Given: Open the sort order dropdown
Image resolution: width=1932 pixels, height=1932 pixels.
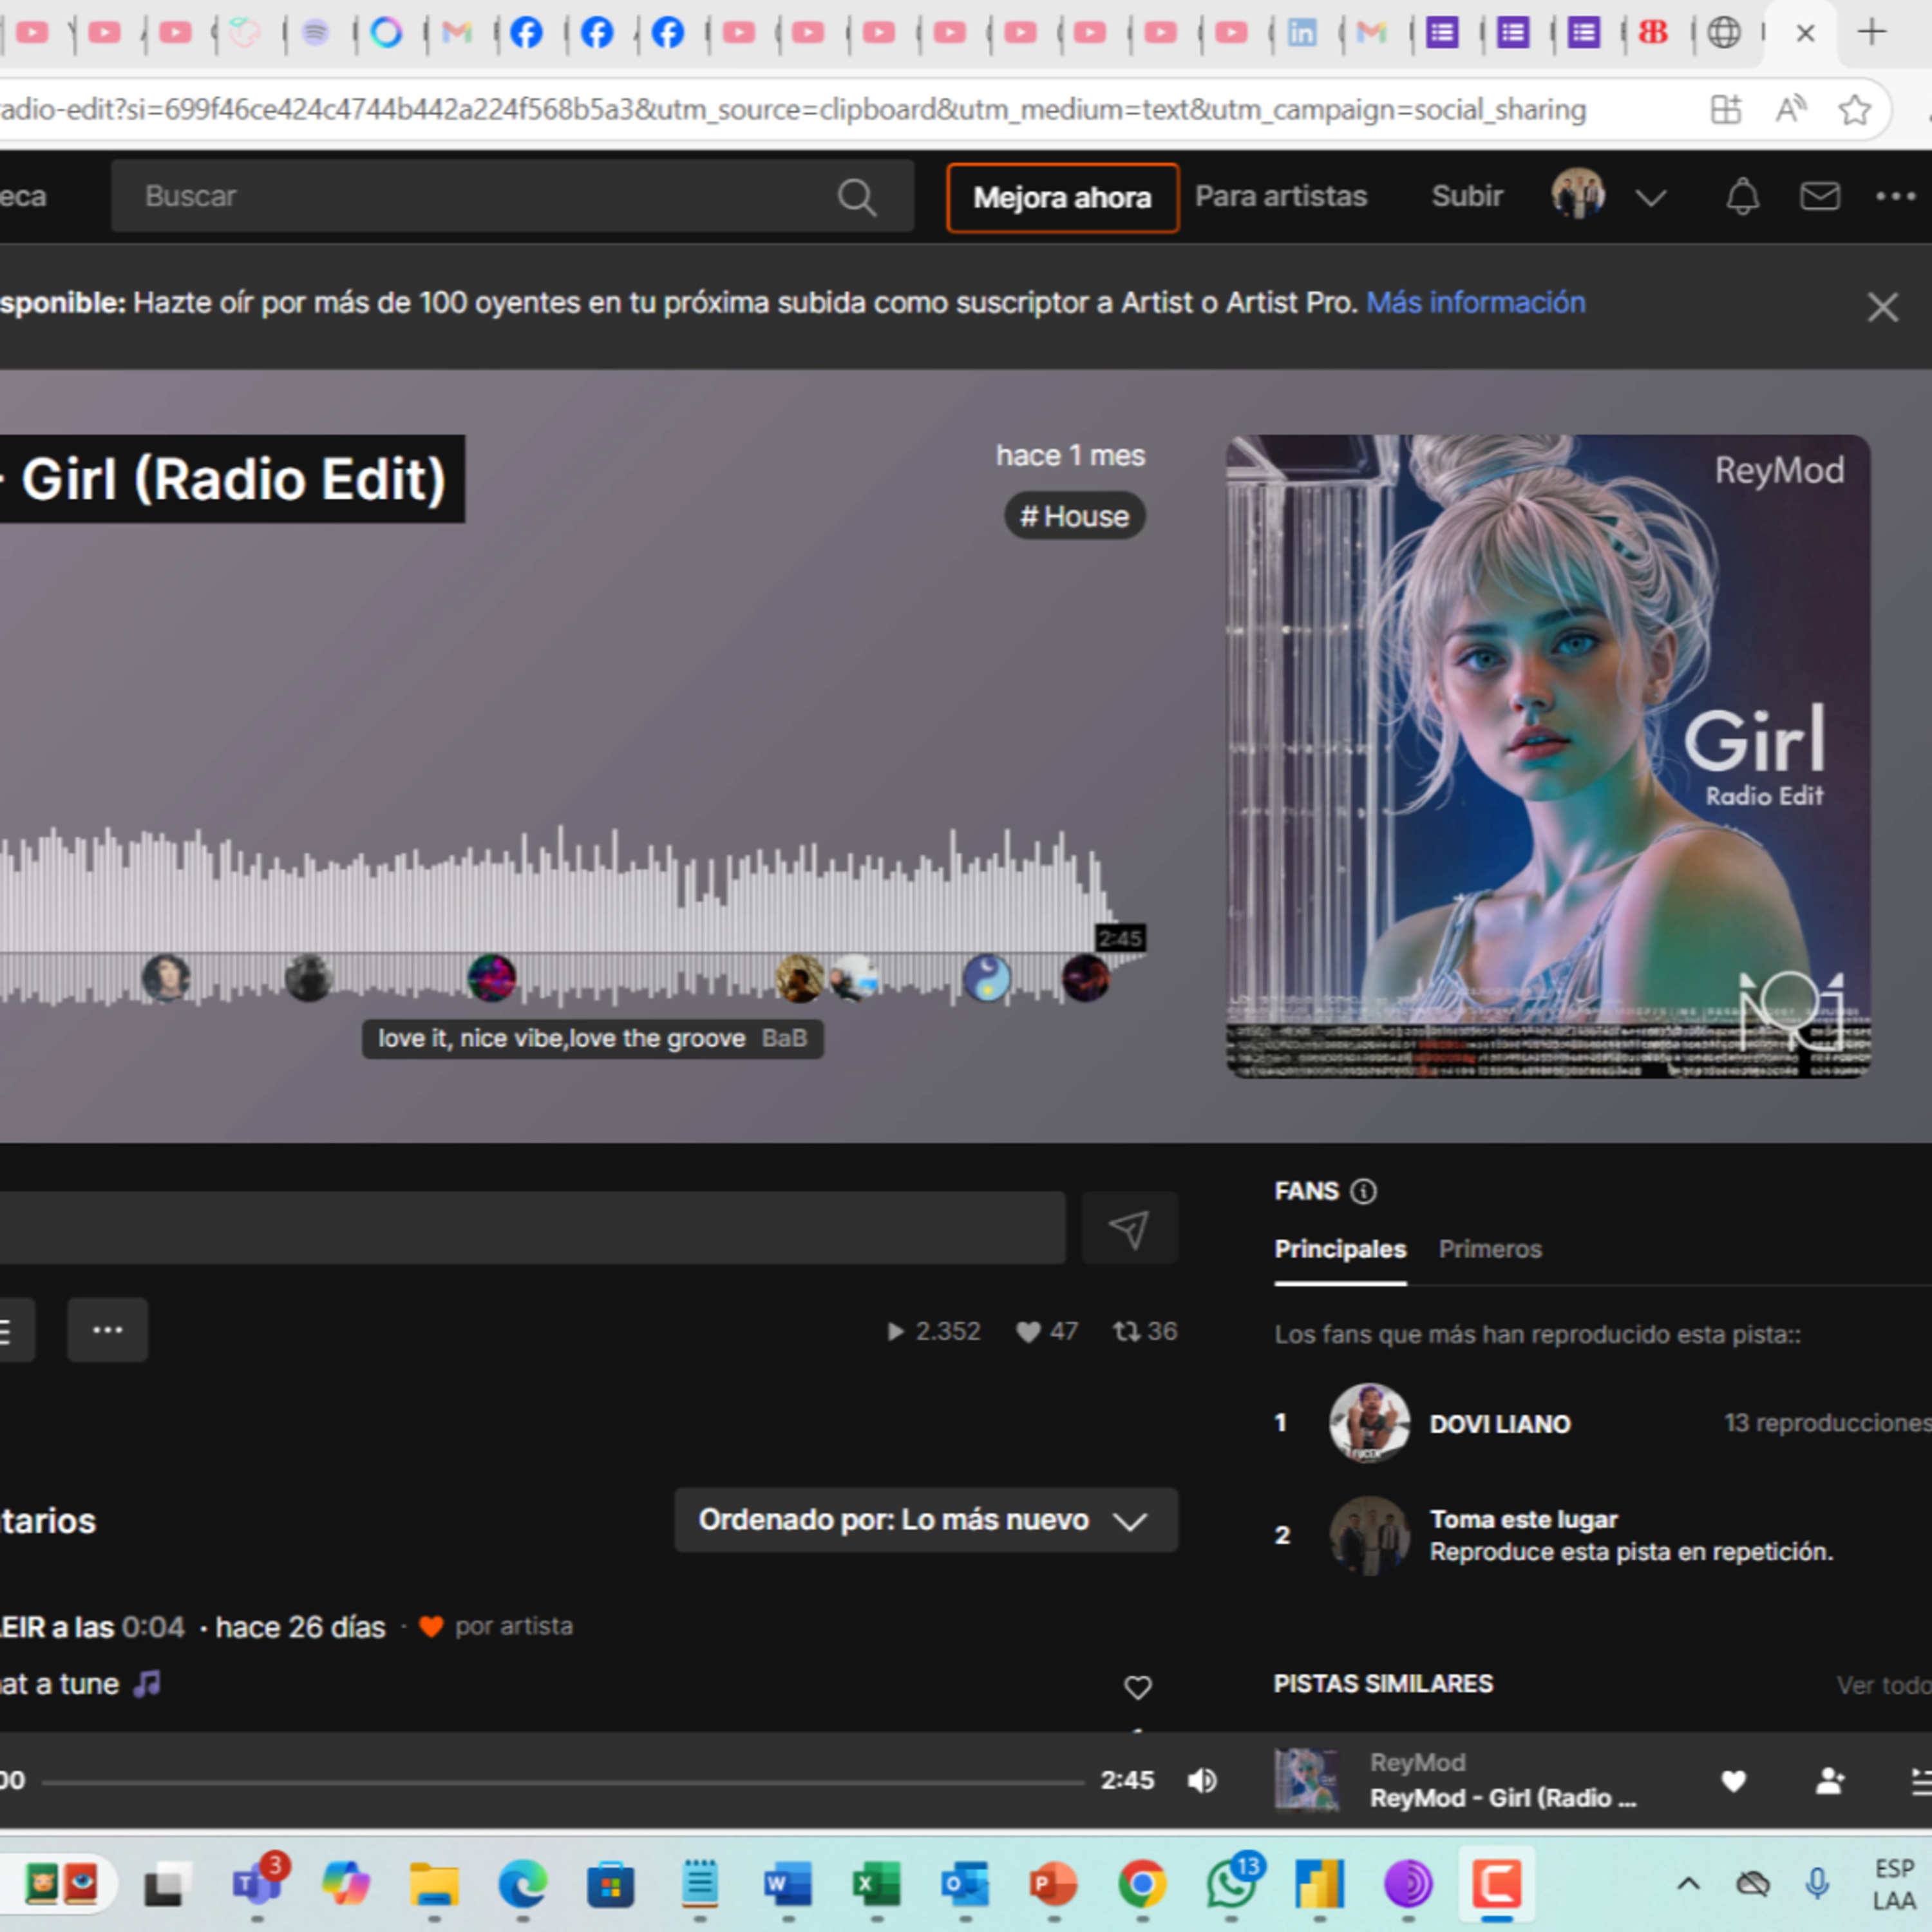Looking at the screenshot, I should tap(926, 1520).
